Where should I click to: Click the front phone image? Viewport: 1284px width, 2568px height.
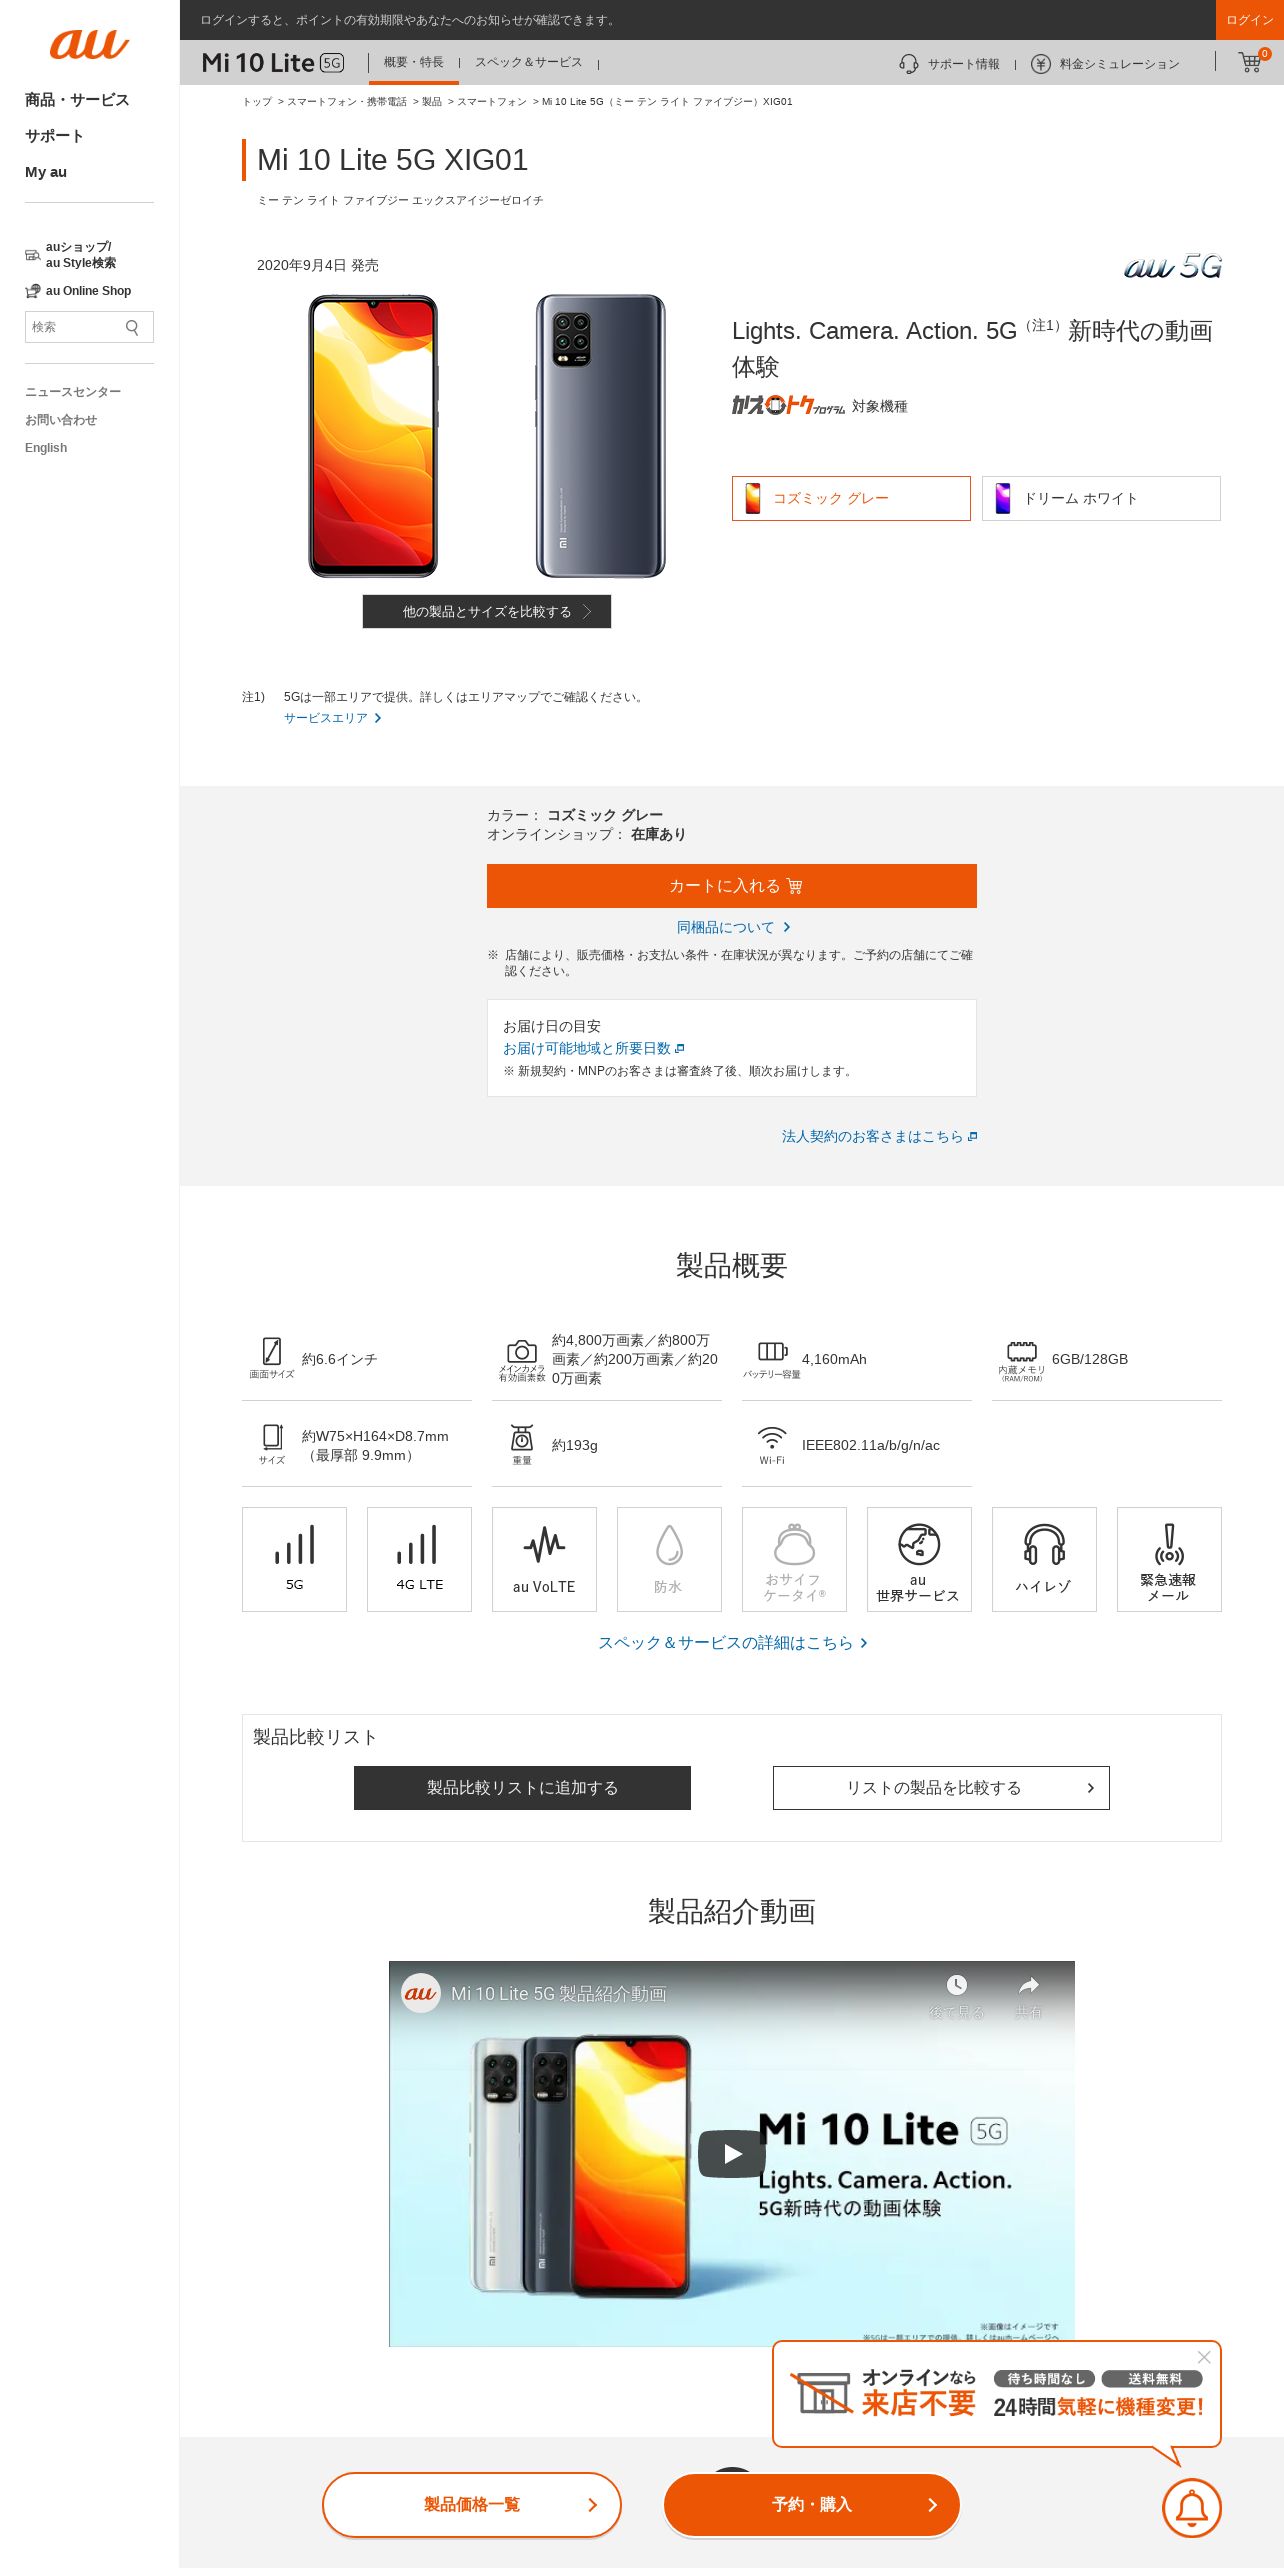coord(373,436)
